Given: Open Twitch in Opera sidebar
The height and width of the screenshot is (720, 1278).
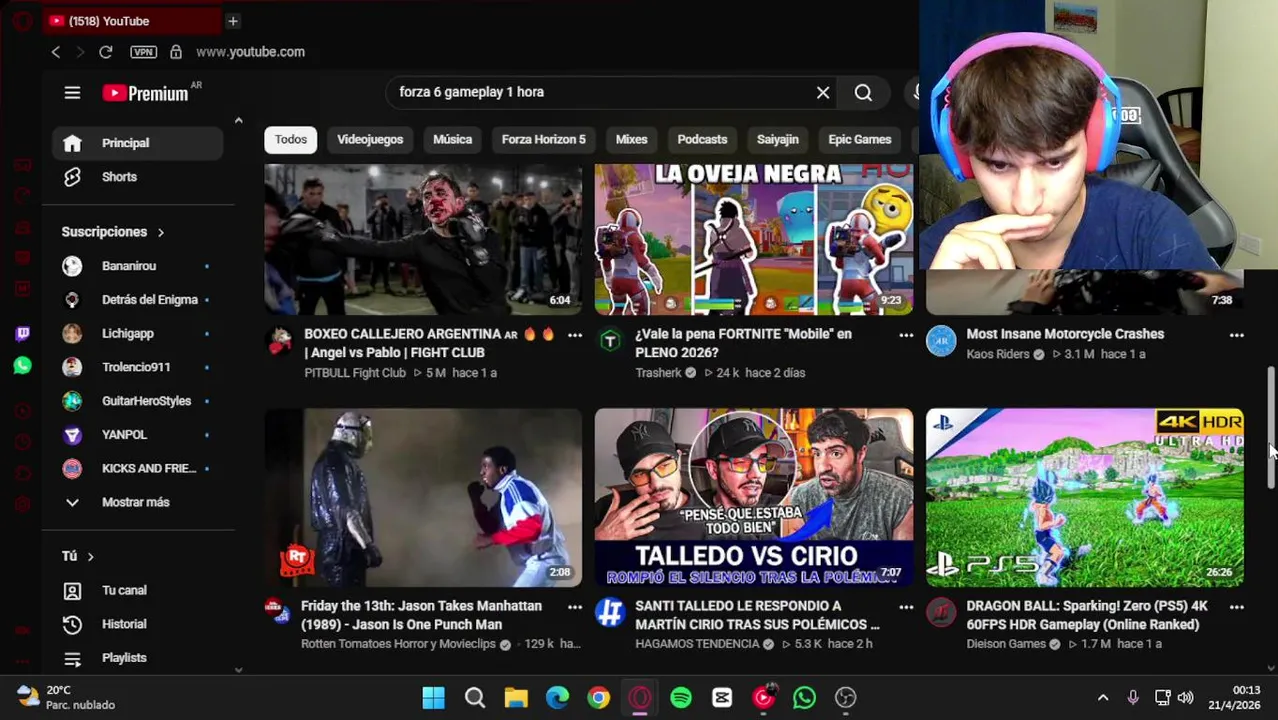Looking at the screenshot, I should 22,333.
